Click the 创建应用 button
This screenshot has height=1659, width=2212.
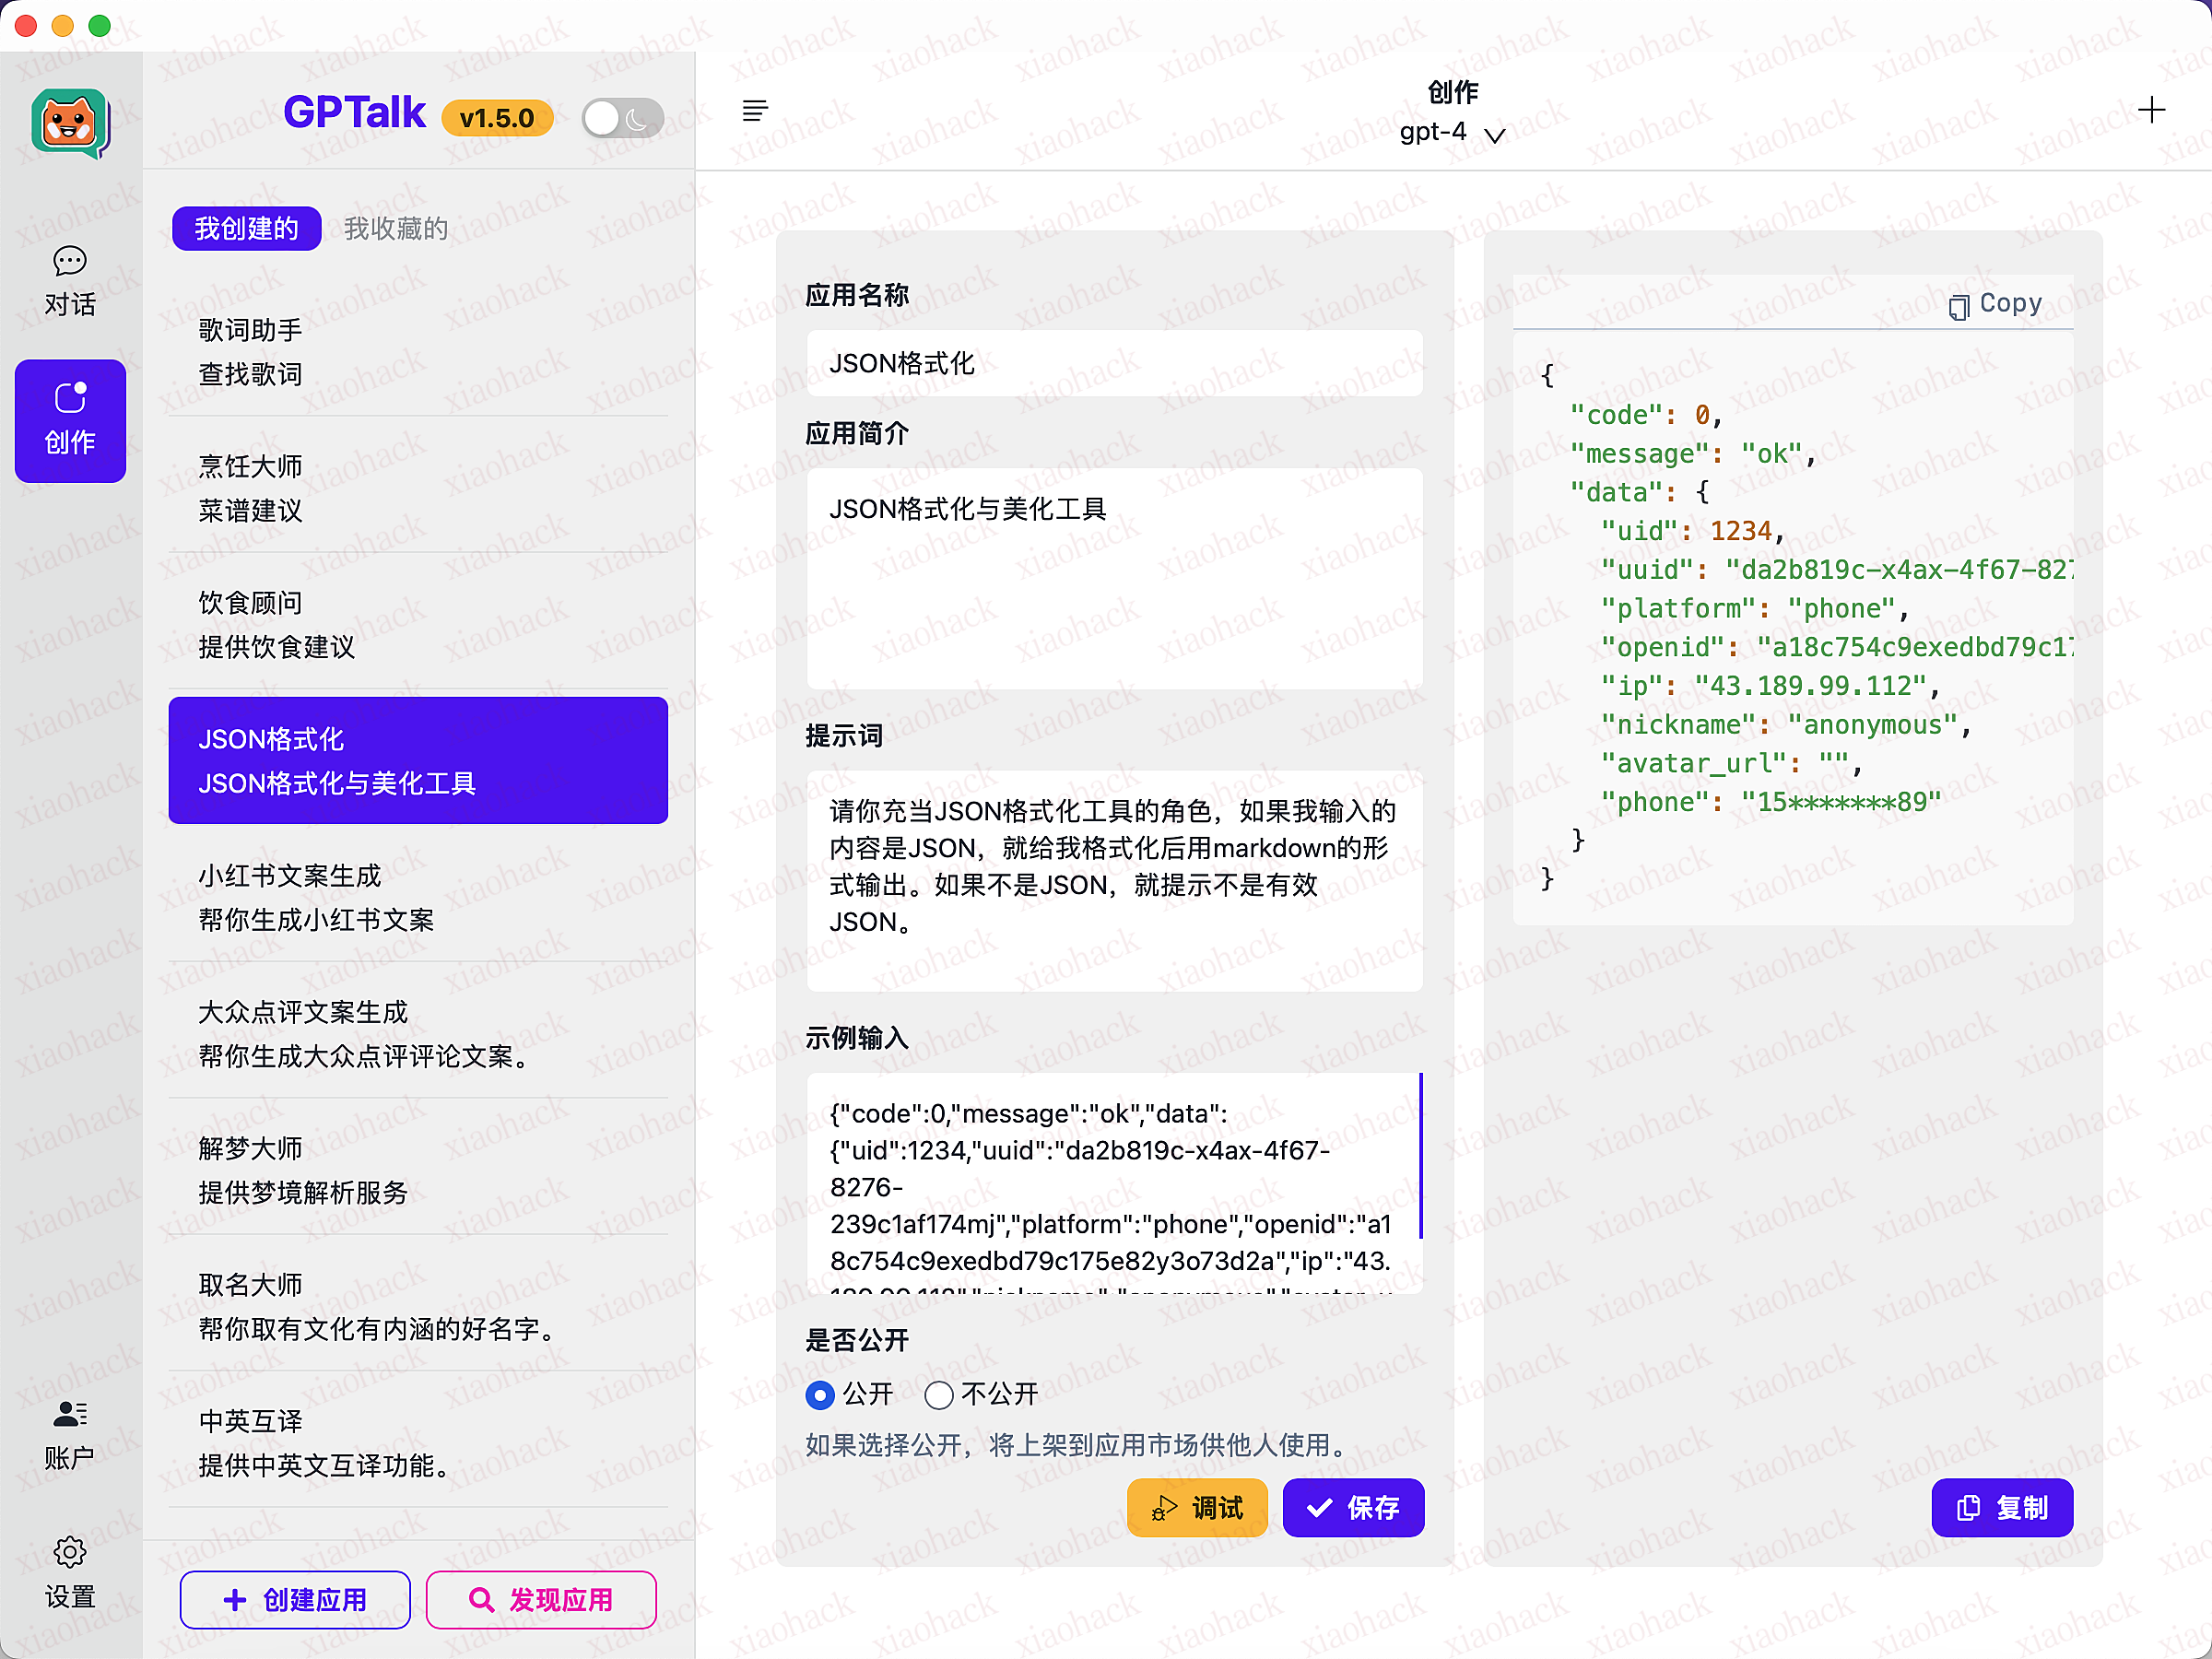(x=295, y=1599)
